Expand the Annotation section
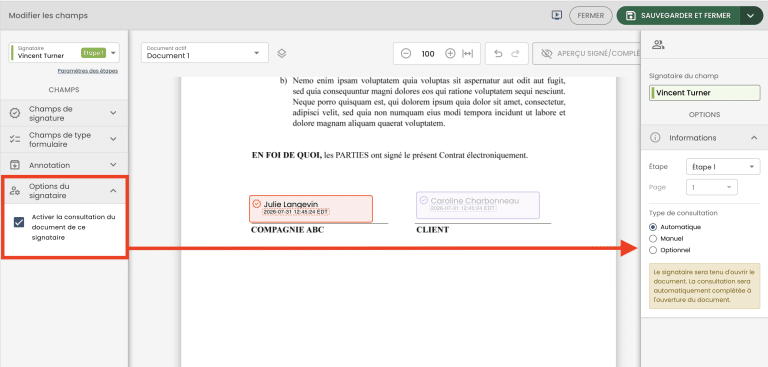Viewport: 768px width, 367px height. (x=64, y=165)
